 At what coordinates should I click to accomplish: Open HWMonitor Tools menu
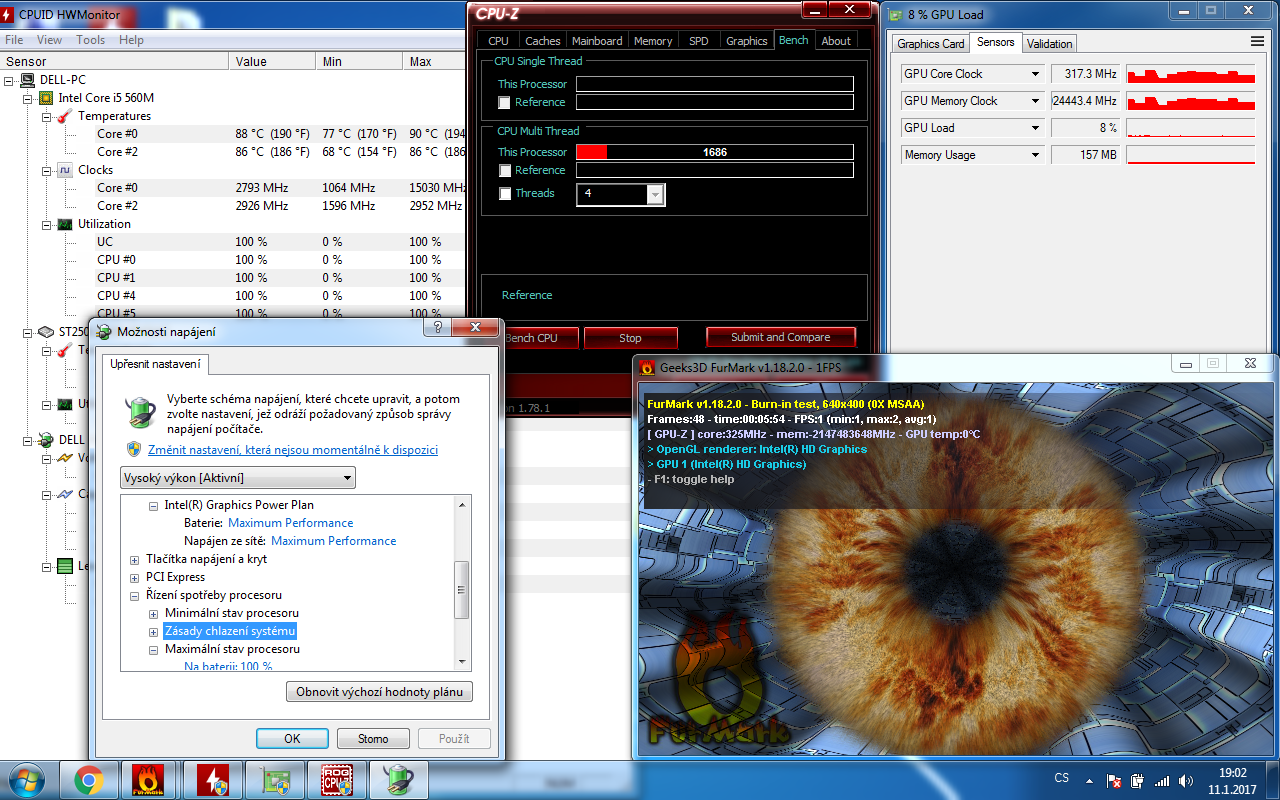90,40
